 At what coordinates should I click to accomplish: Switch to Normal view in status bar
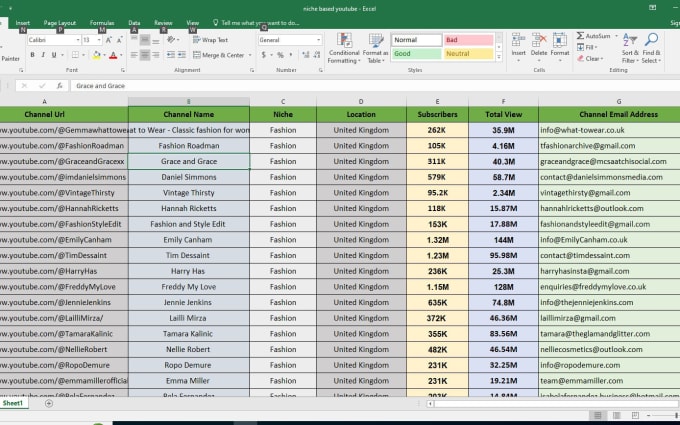pos(598,415)
